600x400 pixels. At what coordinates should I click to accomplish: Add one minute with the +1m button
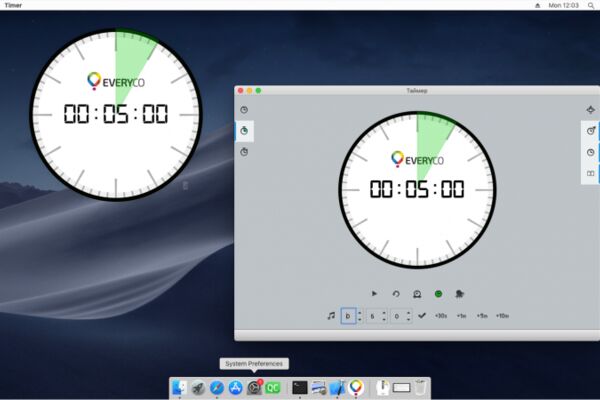(461, 316)
